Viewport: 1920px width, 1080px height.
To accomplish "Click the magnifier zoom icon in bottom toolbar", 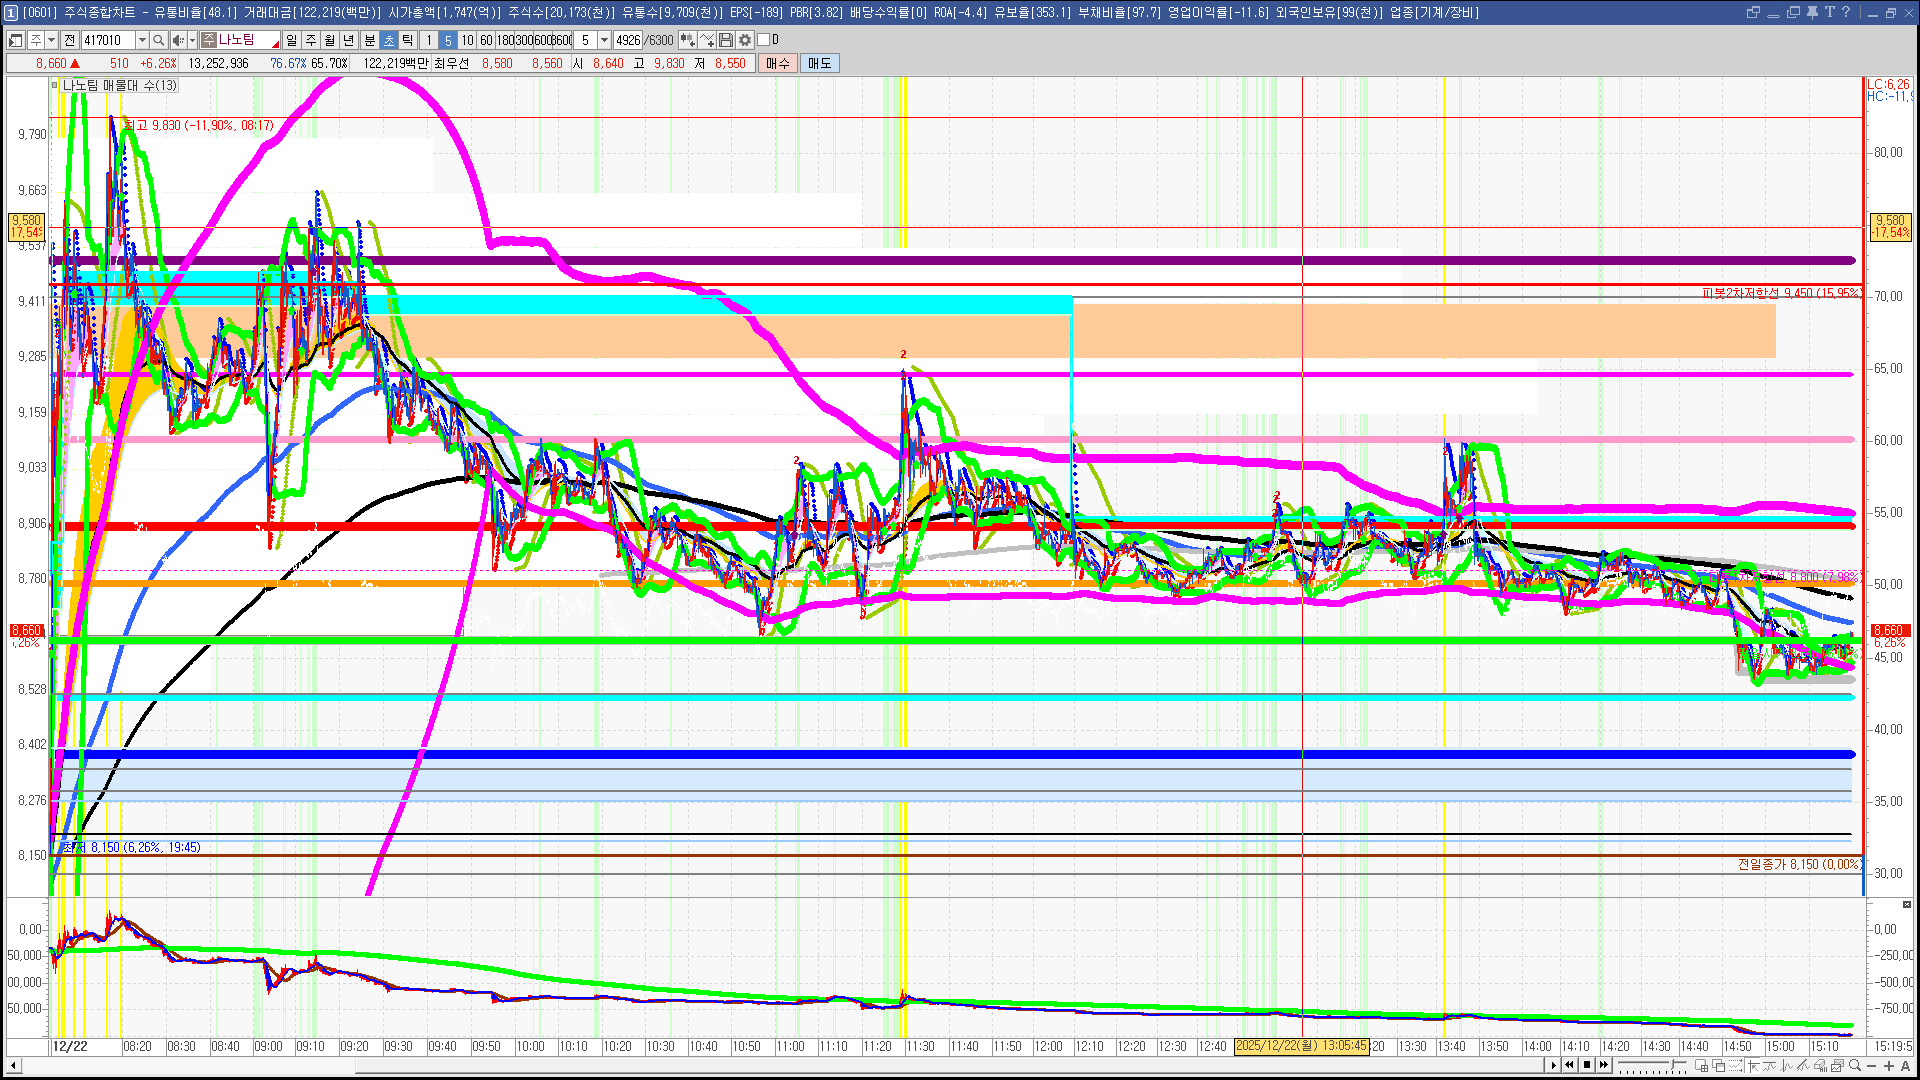I will (1855, 1066).
